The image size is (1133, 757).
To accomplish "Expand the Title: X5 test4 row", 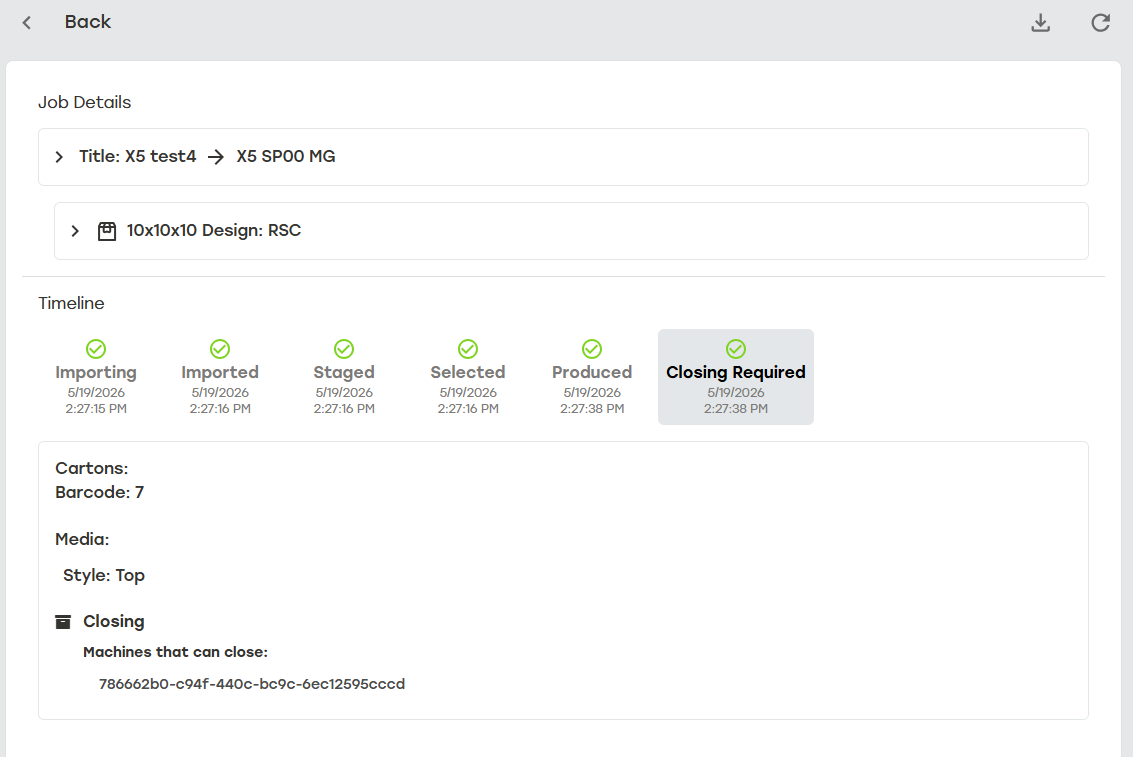I will 563,157.
